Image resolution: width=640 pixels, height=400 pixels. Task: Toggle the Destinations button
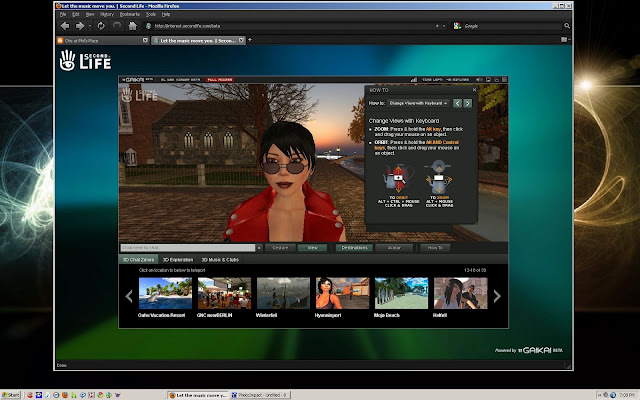tap(354, 248)
